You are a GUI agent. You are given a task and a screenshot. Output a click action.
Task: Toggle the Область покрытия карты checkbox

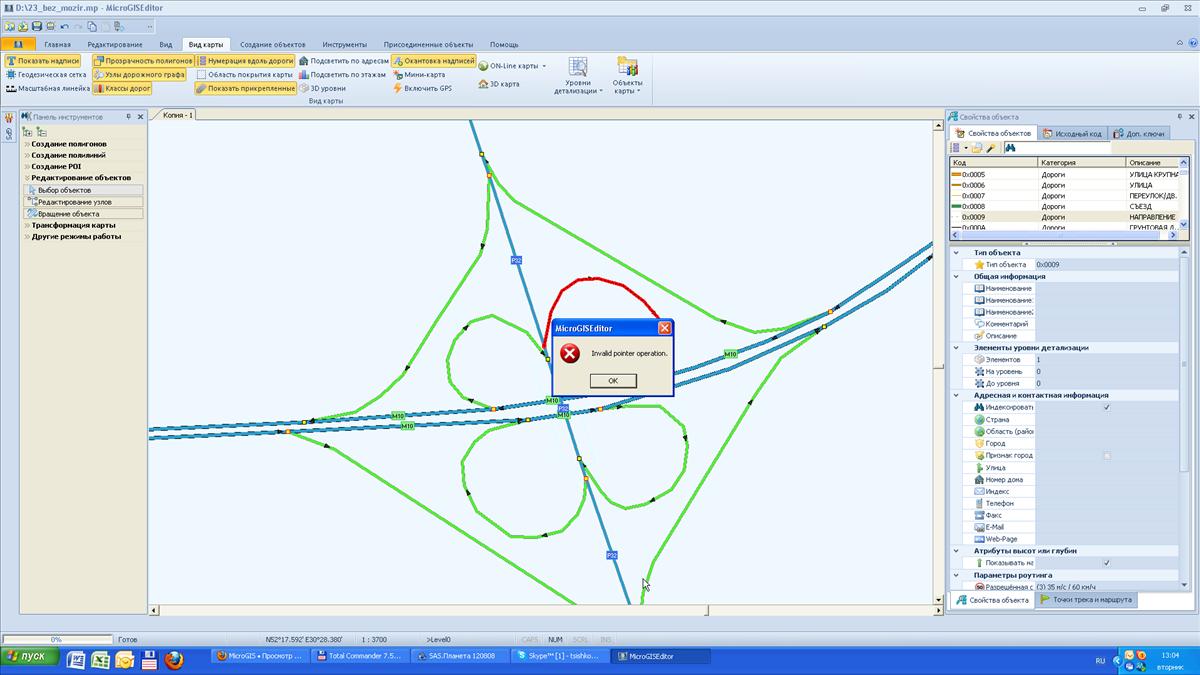(x=201, y=75)
